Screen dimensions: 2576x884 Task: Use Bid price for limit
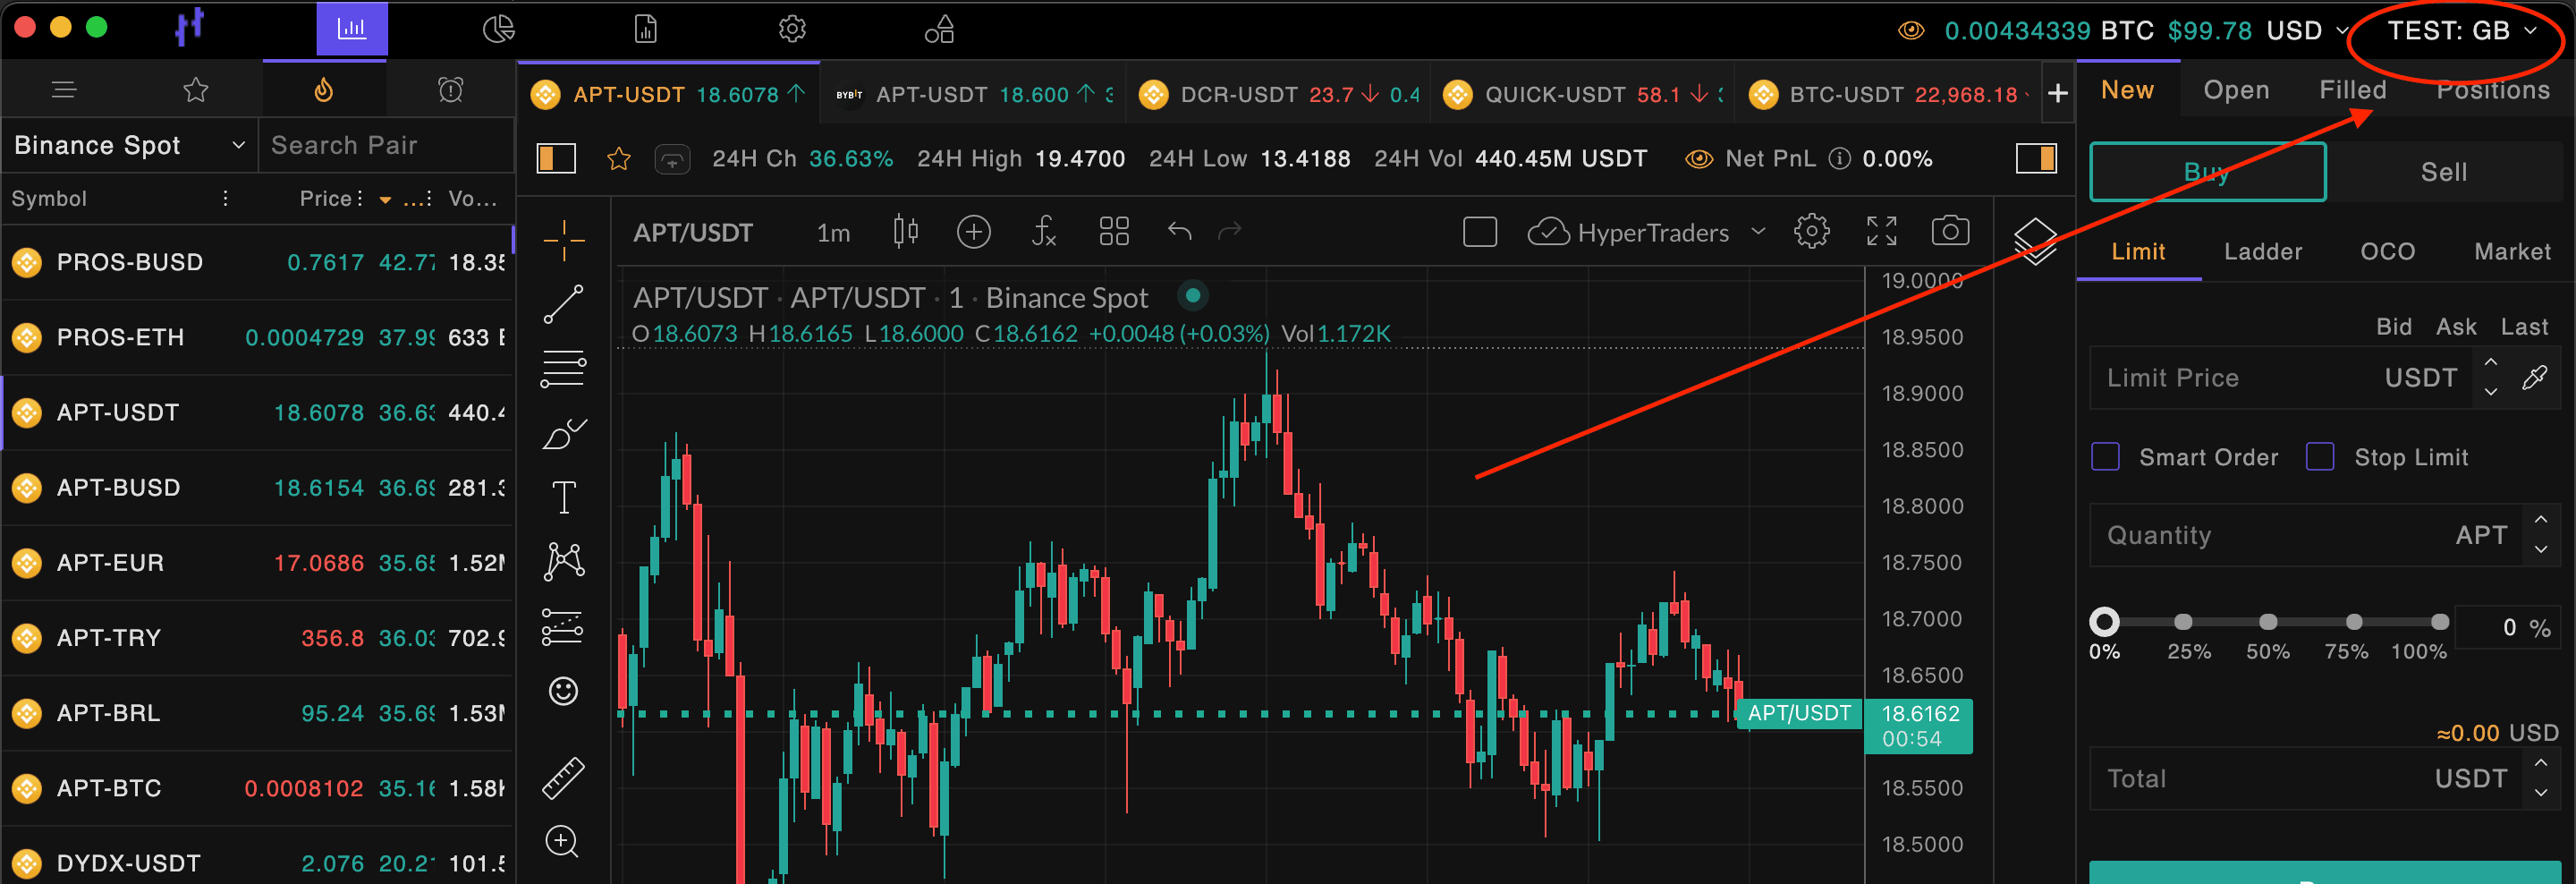(2393, 327)
